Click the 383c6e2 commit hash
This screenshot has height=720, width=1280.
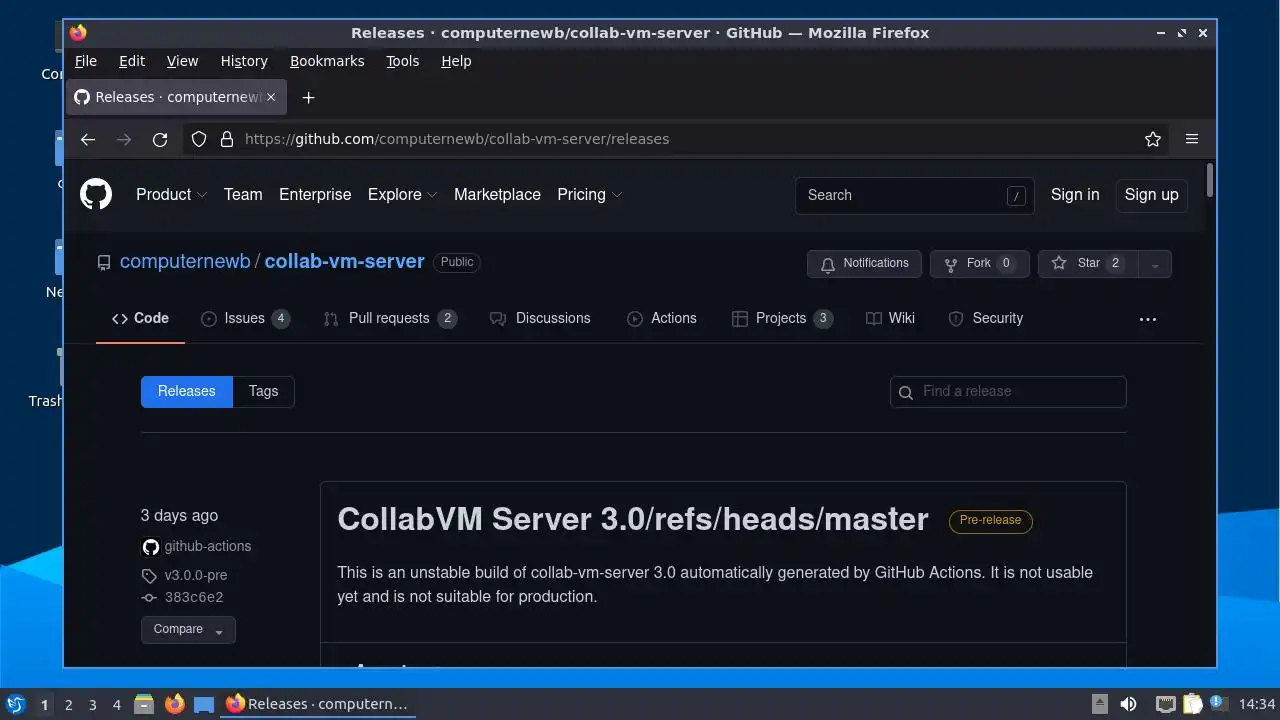click(194, 597)
